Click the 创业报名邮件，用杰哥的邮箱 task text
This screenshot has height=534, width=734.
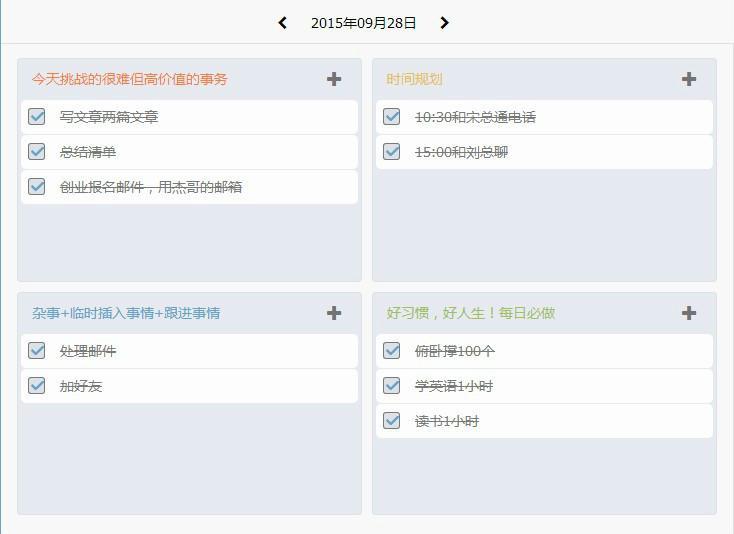(x=151, y=187)
